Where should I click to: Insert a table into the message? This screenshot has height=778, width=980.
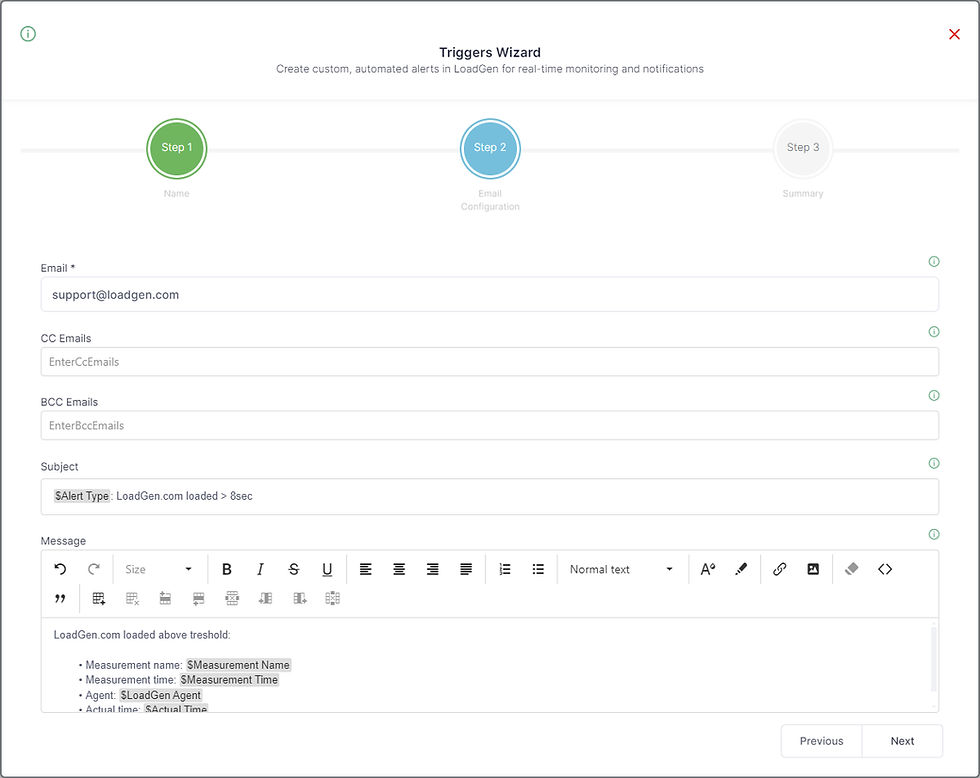[97, 597]
